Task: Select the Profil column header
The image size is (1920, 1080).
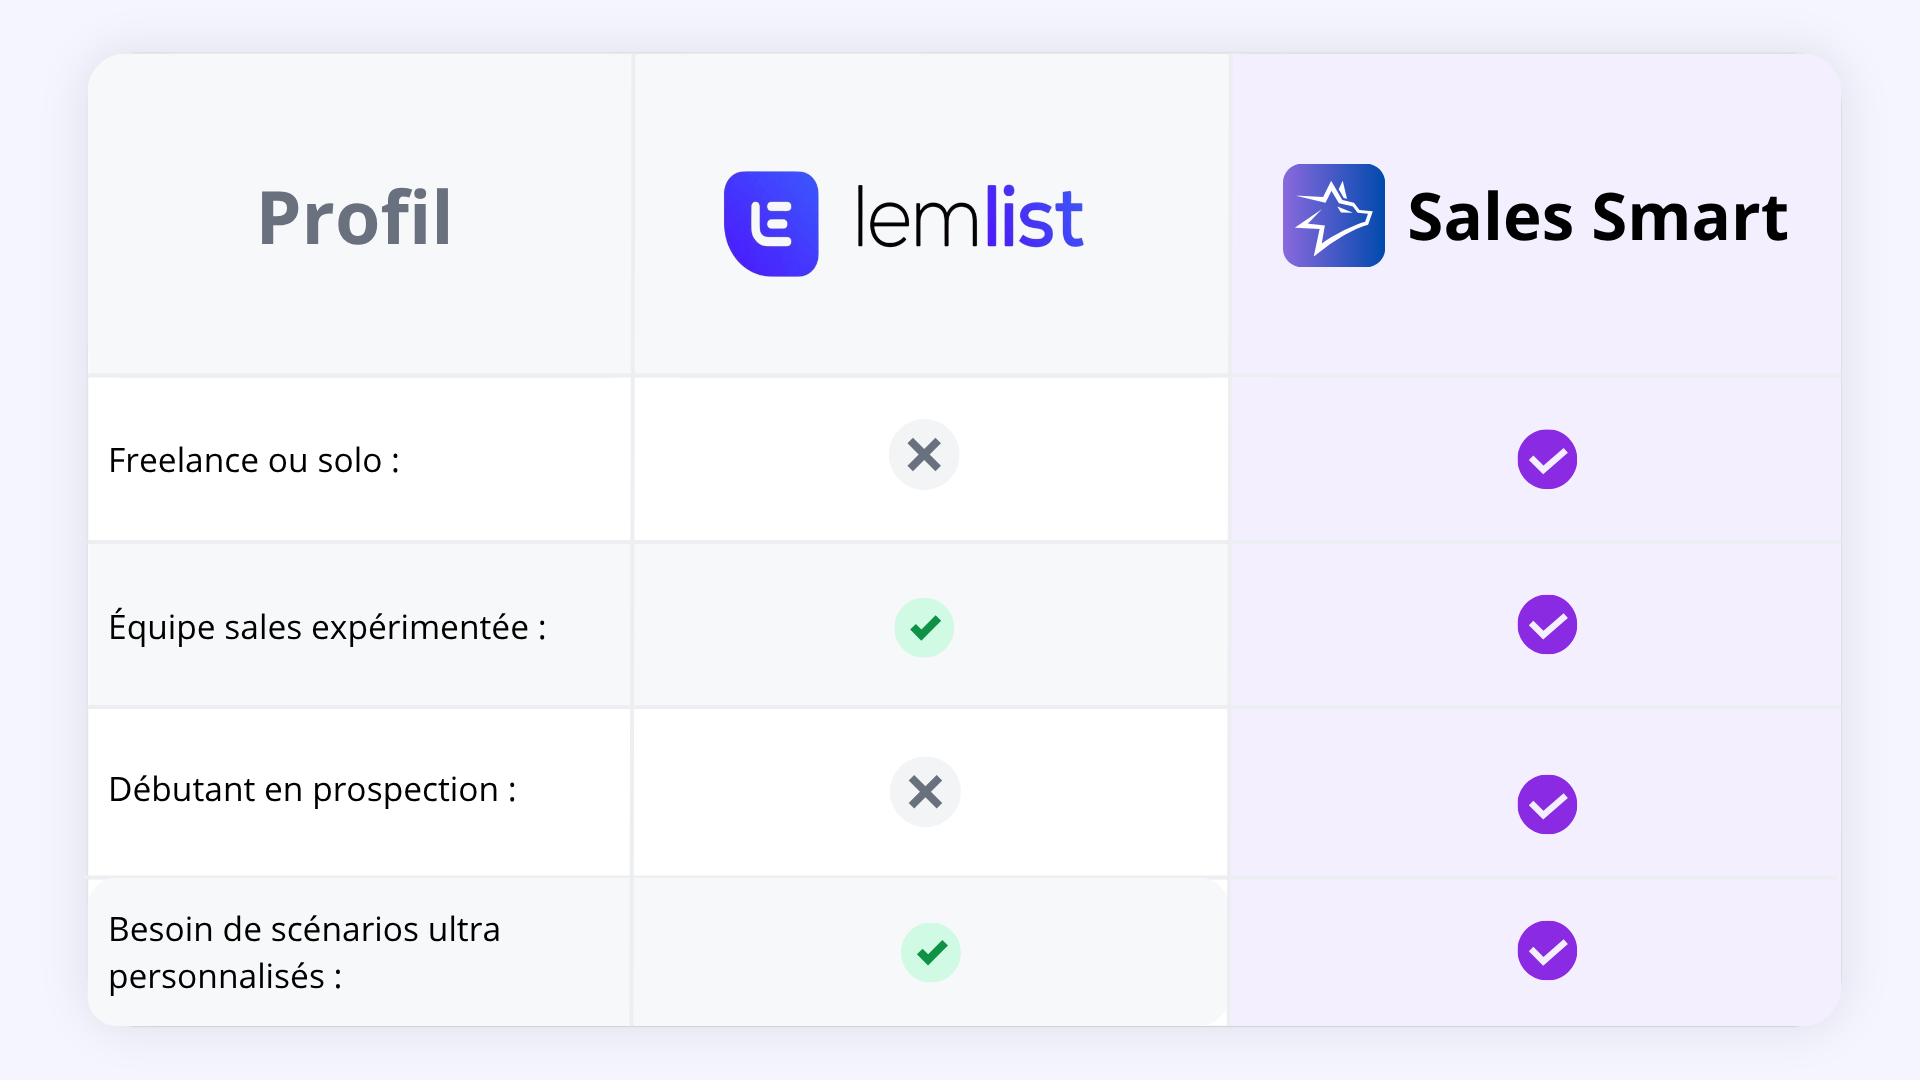Action: 355,218
